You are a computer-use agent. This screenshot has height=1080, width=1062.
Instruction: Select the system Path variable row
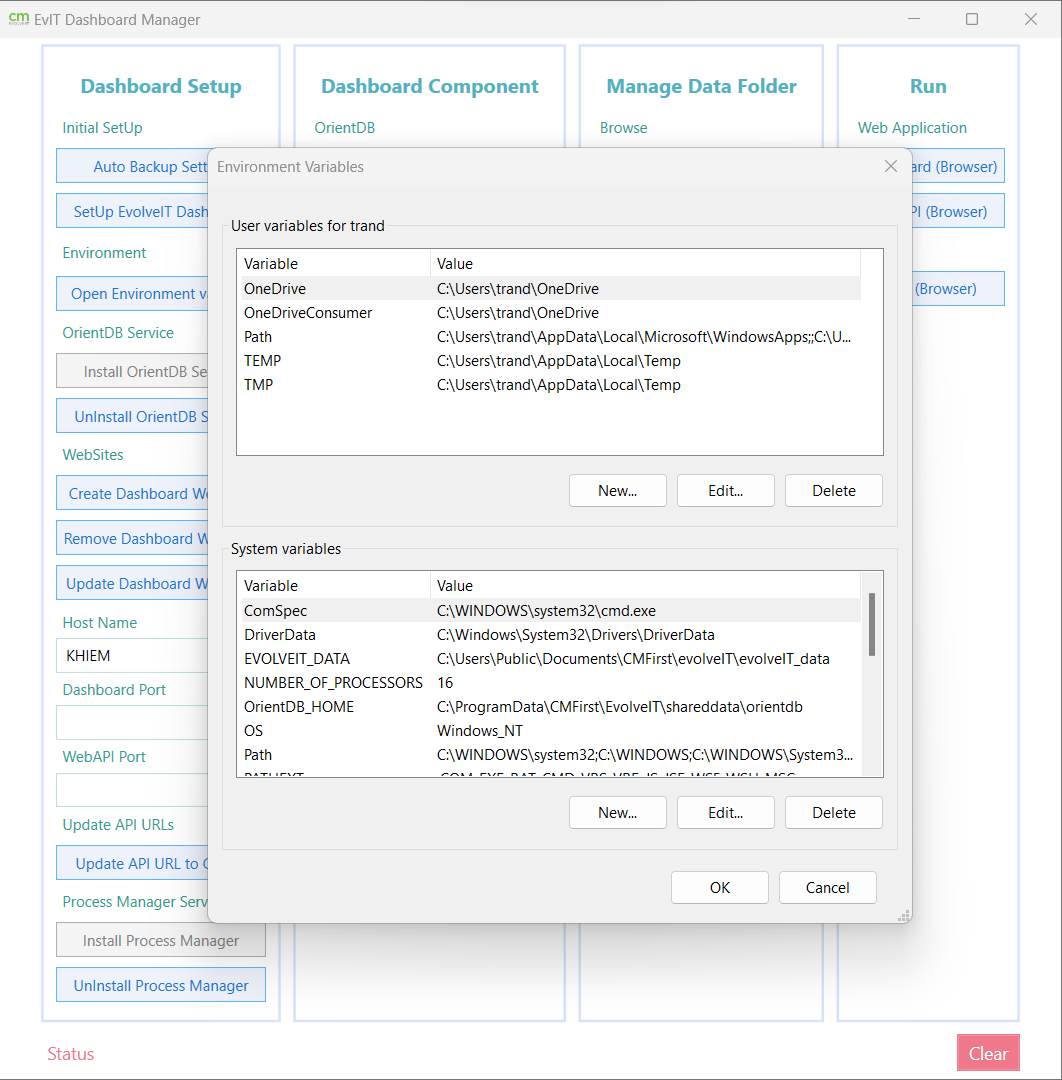pos(549,755)
